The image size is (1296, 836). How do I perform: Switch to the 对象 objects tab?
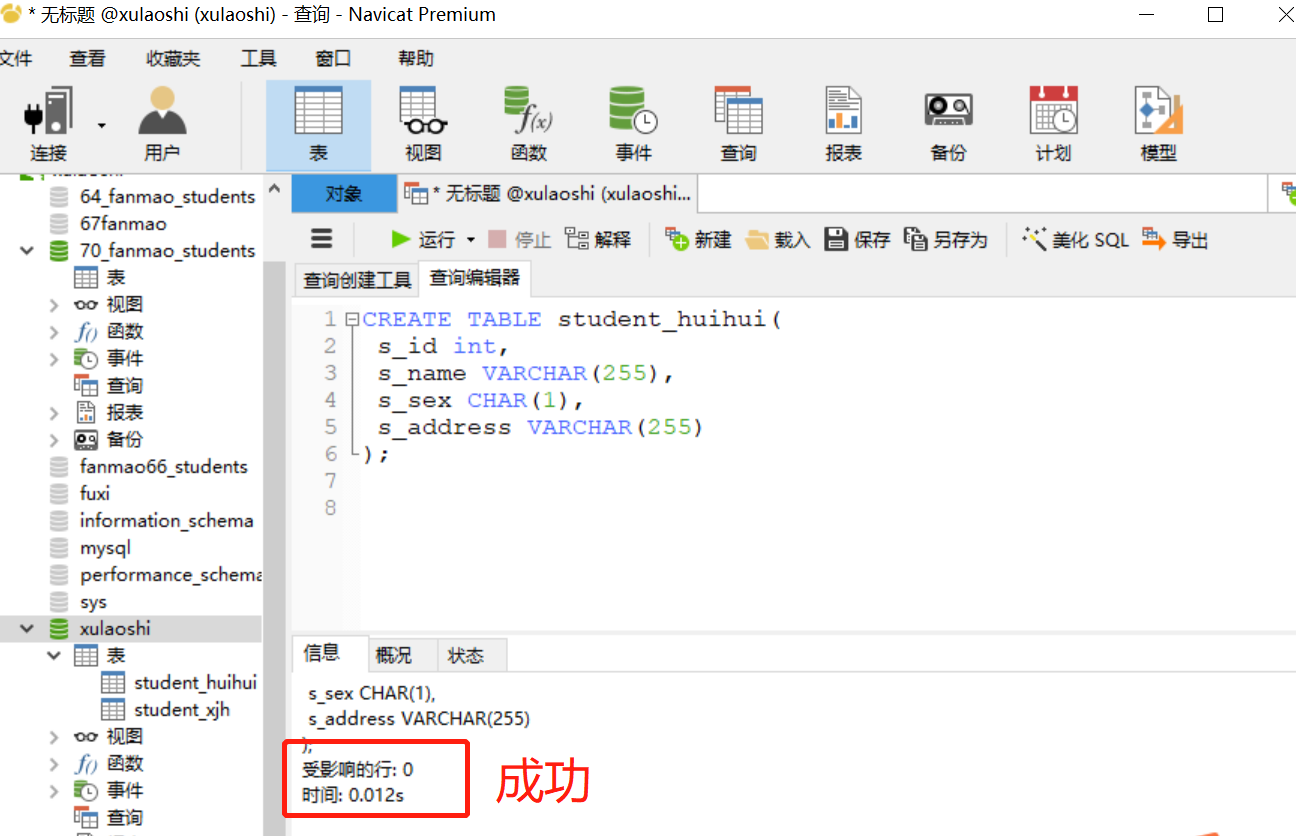click(x=344, y=194)
